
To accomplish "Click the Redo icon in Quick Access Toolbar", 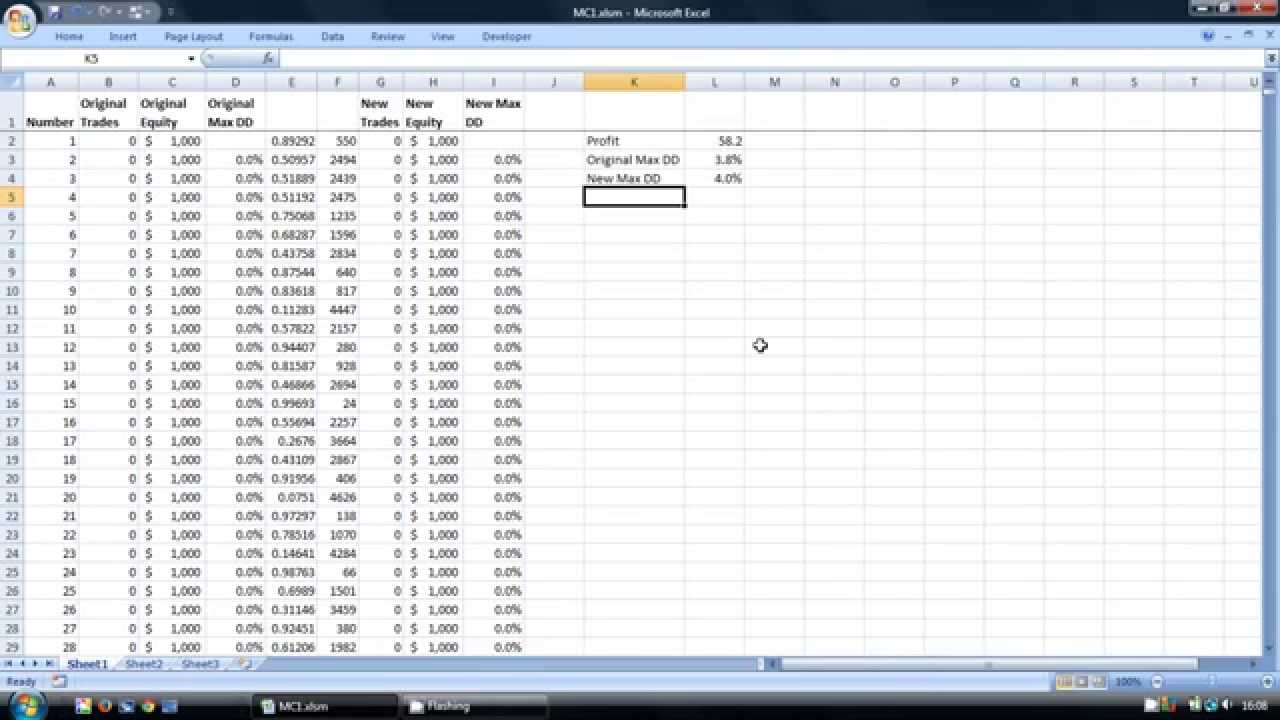I will (107, 12).
